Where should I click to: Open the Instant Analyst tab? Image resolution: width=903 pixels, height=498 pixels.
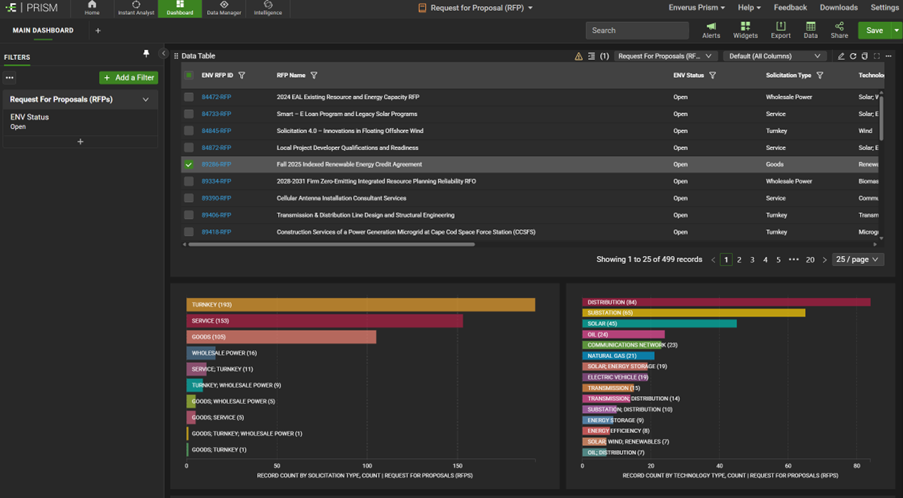click(136, 9)
